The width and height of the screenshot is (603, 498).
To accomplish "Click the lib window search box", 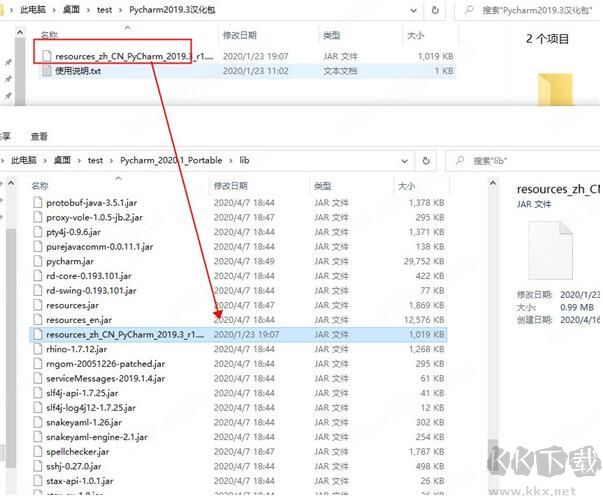I will click(523, 161).
